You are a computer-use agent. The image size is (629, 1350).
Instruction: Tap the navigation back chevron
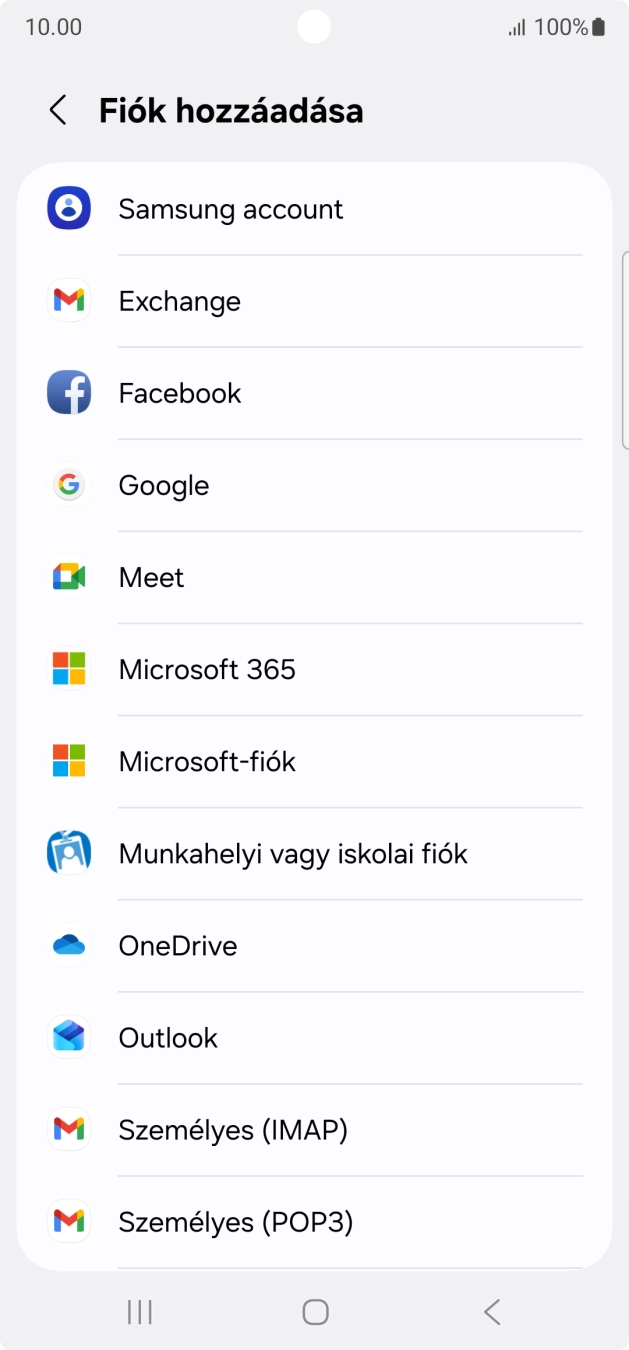coord(490,1311)
